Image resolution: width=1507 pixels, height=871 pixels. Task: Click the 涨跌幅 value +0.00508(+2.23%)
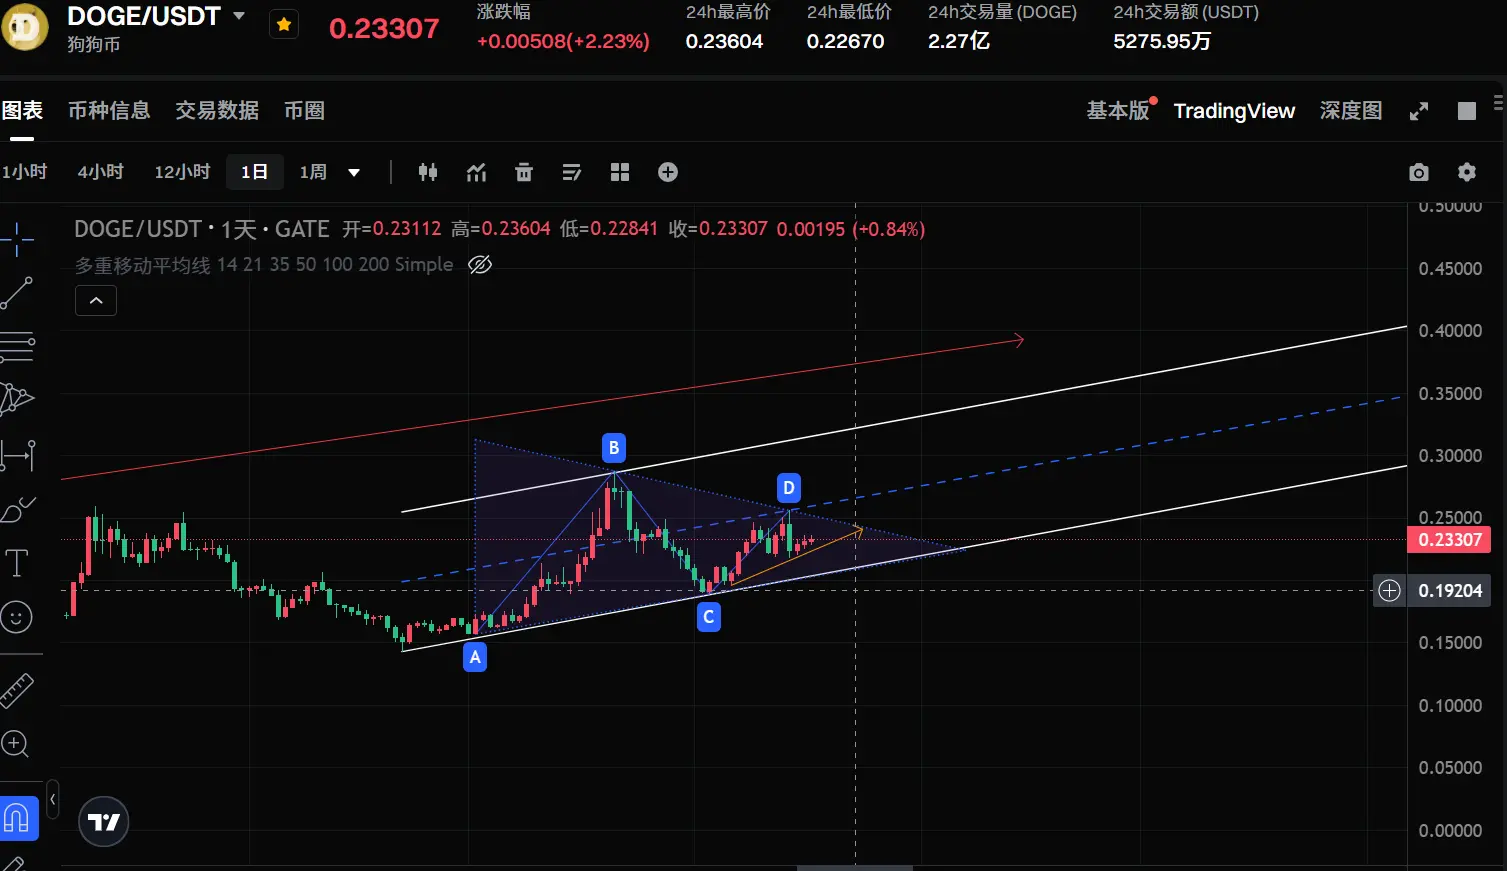(563, 41)
